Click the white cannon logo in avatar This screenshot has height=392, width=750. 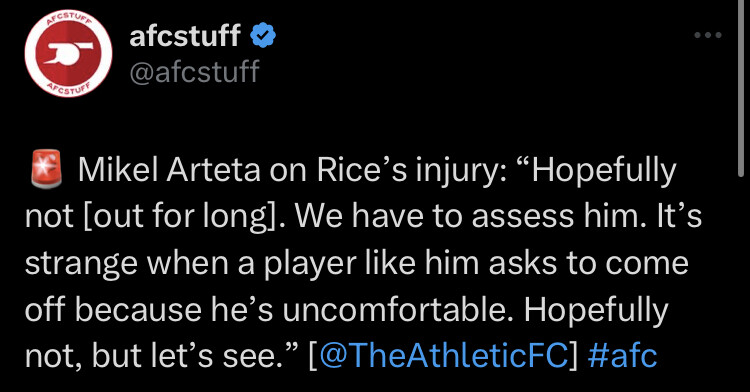(66, 55)
